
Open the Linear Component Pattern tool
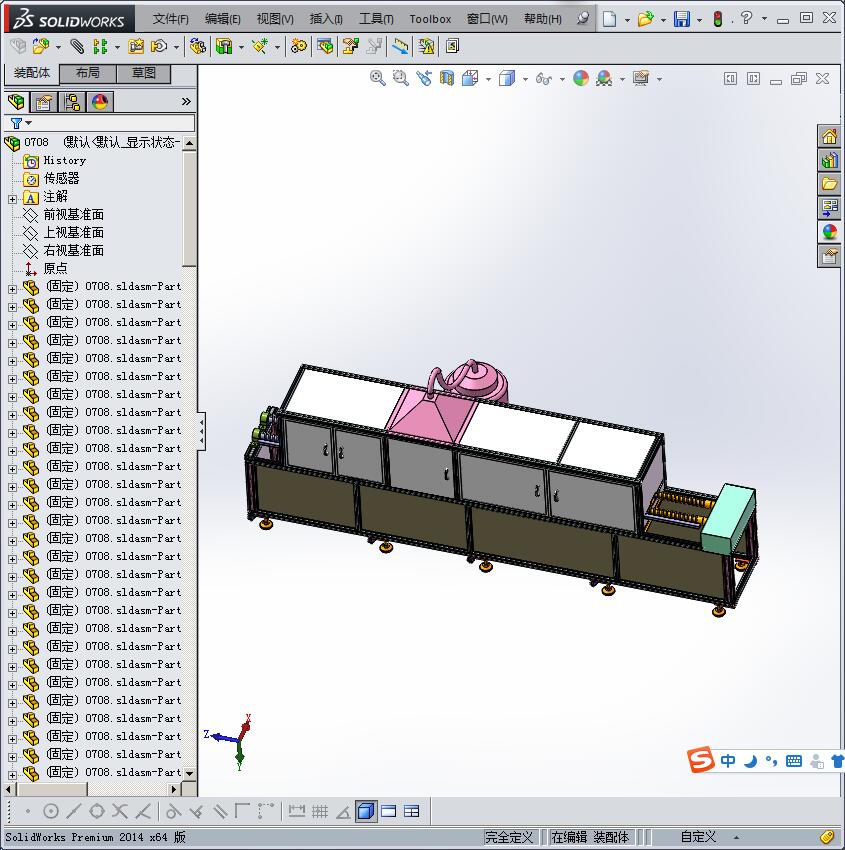pyautogui.click(x=100, y=47)
